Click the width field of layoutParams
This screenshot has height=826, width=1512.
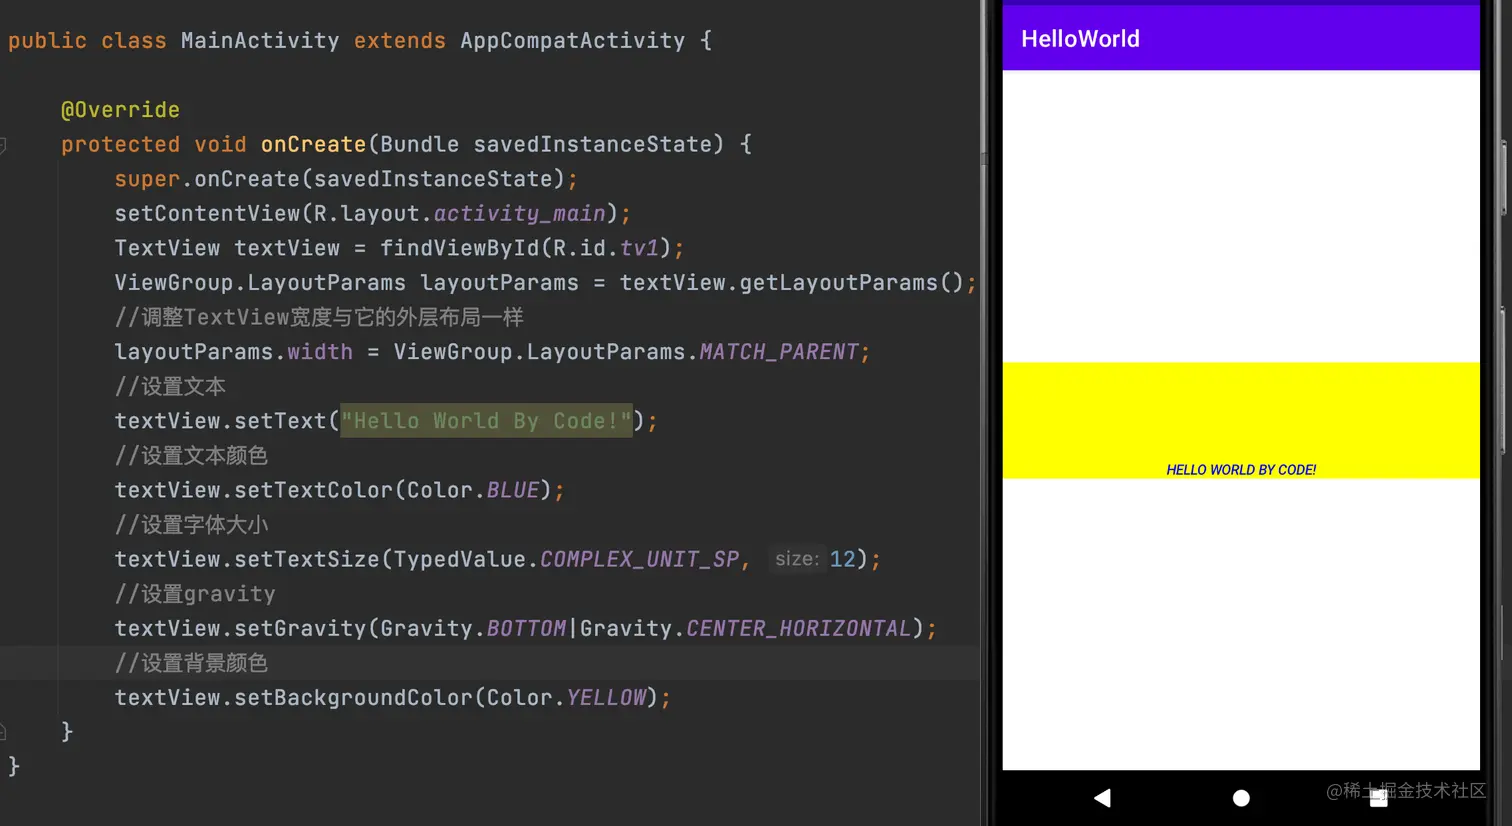[320, 352]
